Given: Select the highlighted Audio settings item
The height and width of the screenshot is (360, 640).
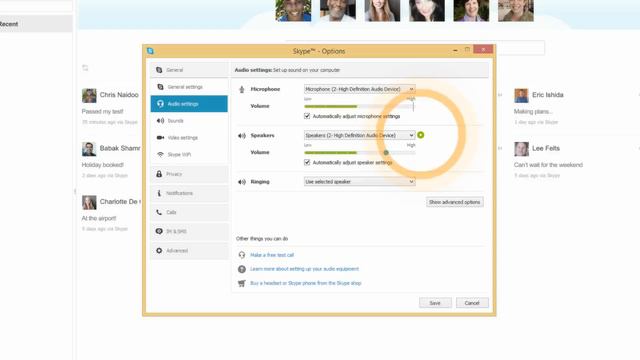Looking at the screenshot, I should tap(189, 104).
